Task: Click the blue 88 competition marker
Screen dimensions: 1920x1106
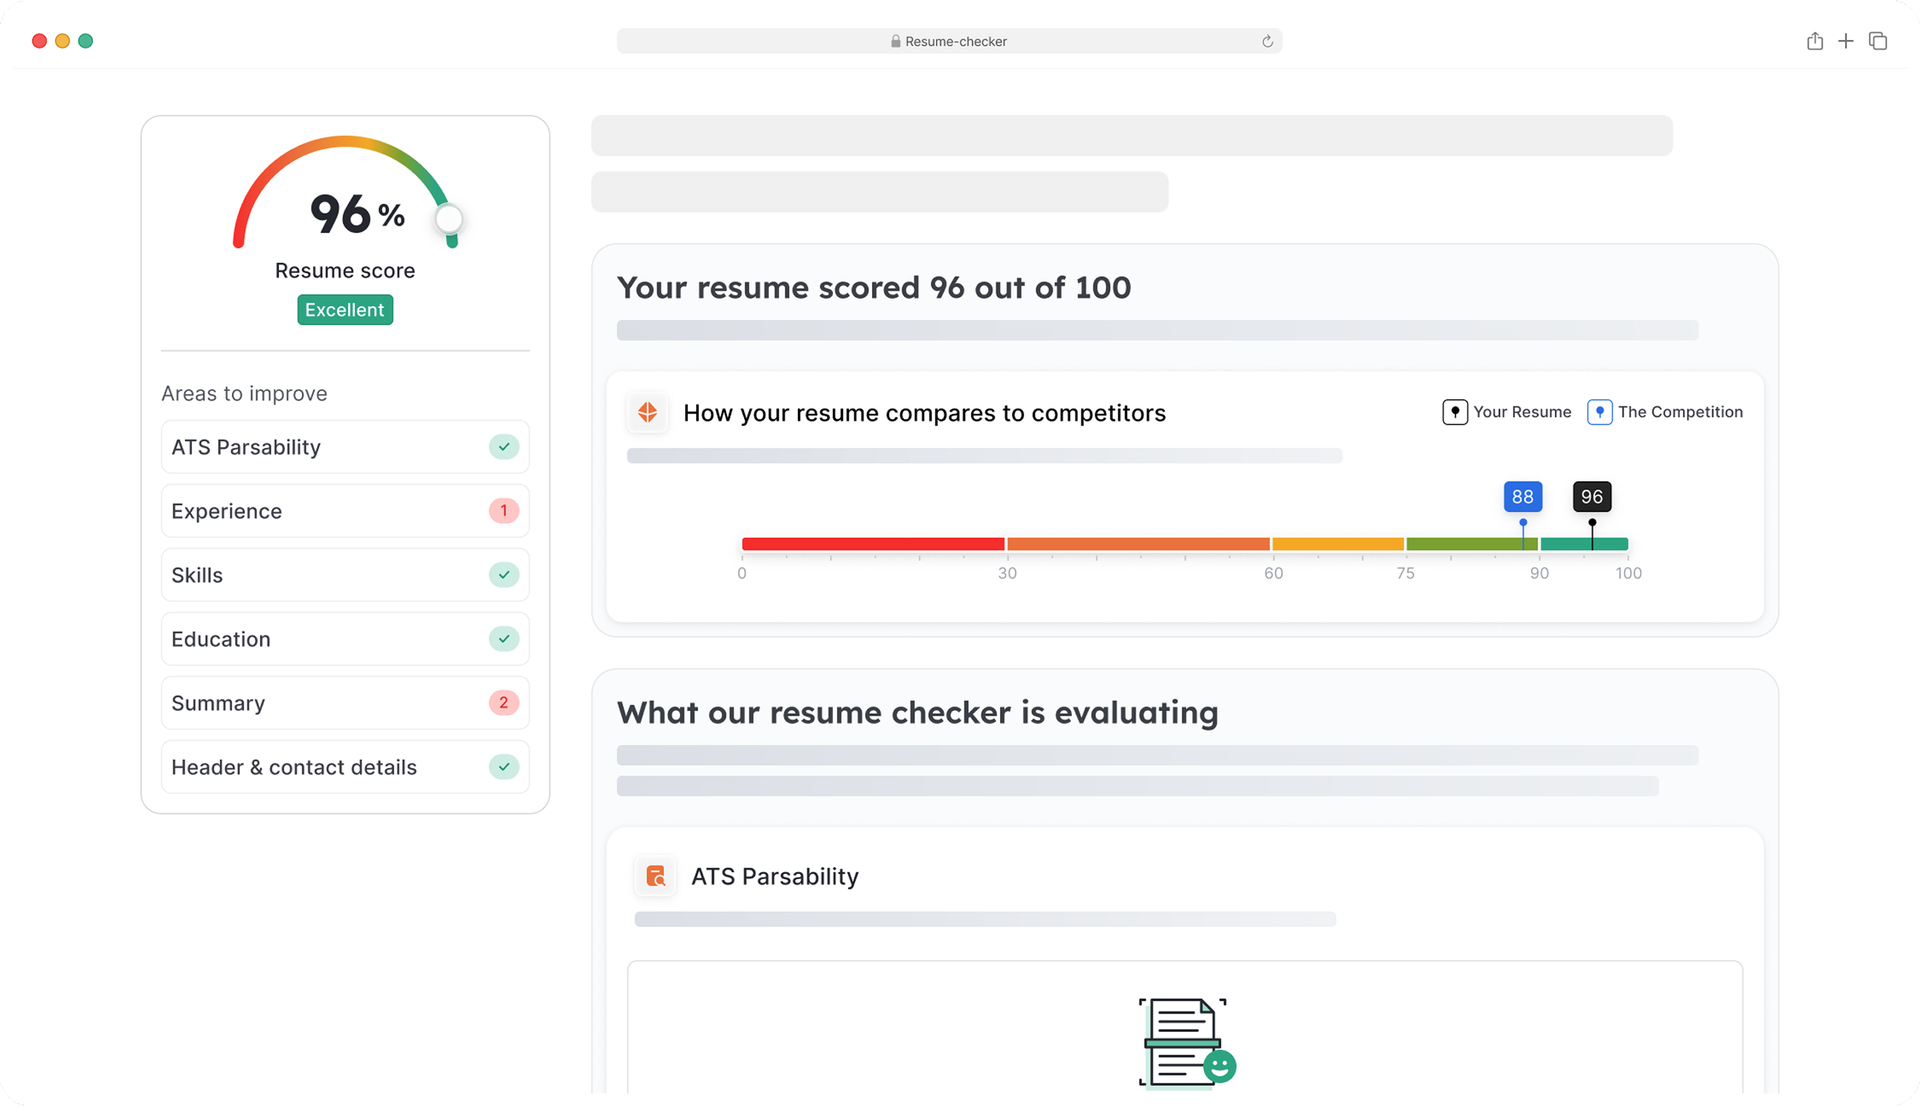Action: click(x=1522, y=497)
